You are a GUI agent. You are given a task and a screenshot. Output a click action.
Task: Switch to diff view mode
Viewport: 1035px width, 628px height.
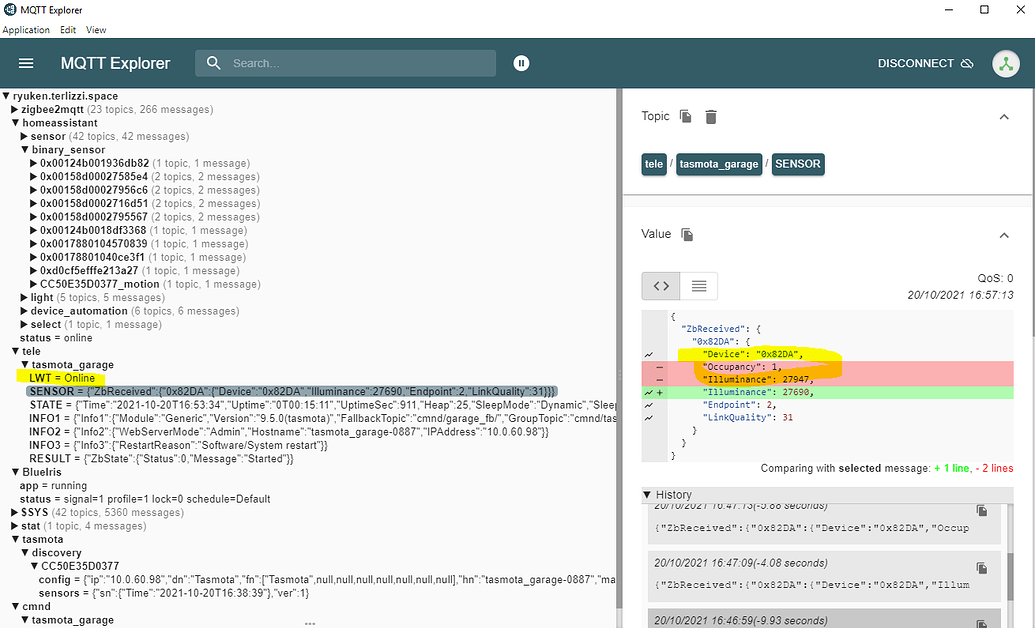coord(661,286)
